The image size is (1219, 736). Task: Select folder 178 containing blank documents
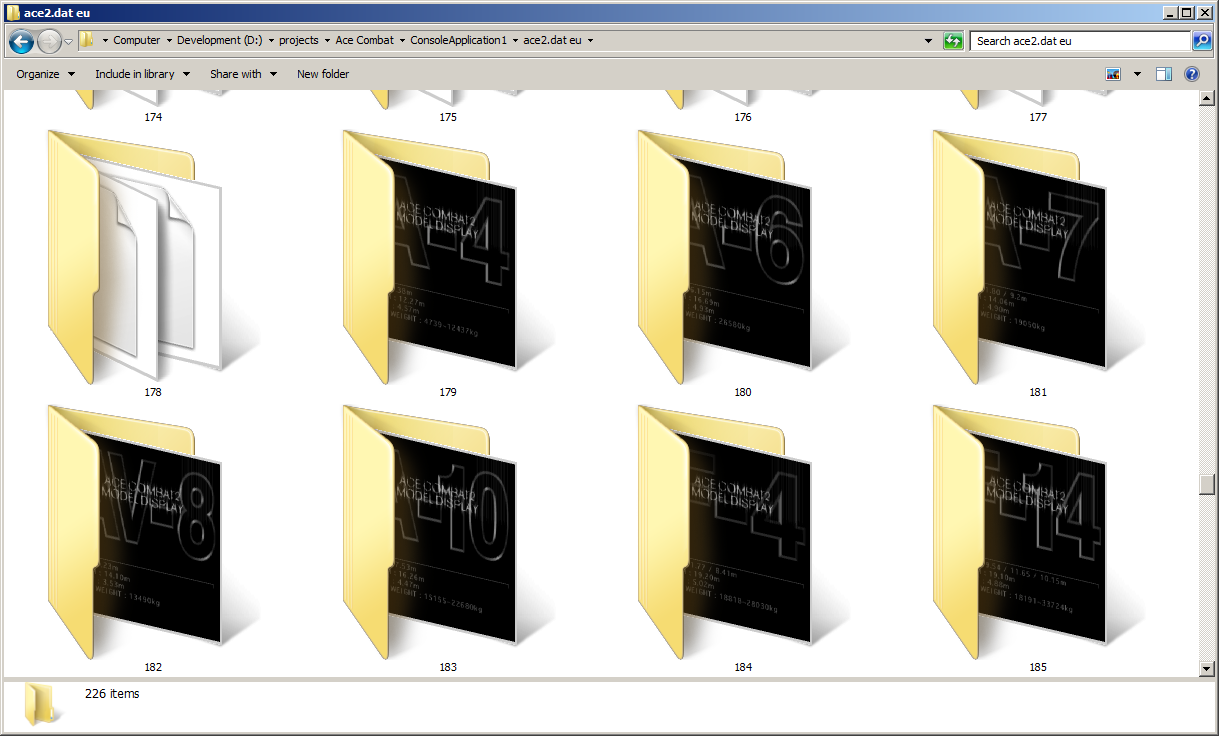tap(135, 260)
